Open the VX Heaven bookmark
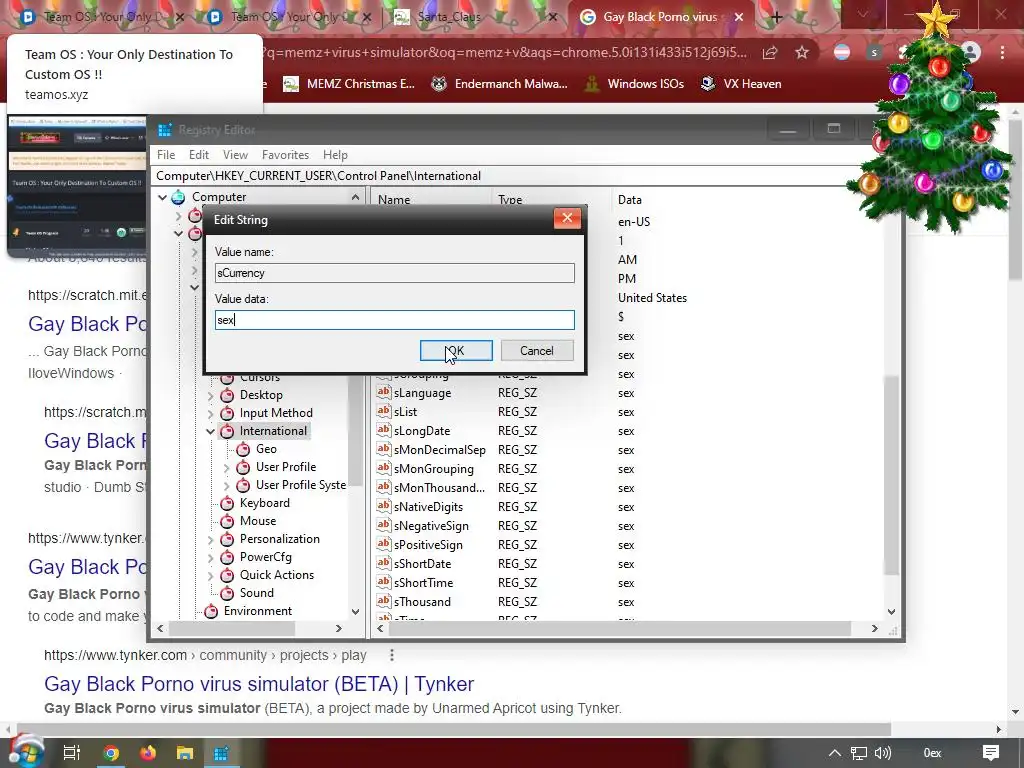Screen dimensions: 1024x768 [x=741, y=84]
